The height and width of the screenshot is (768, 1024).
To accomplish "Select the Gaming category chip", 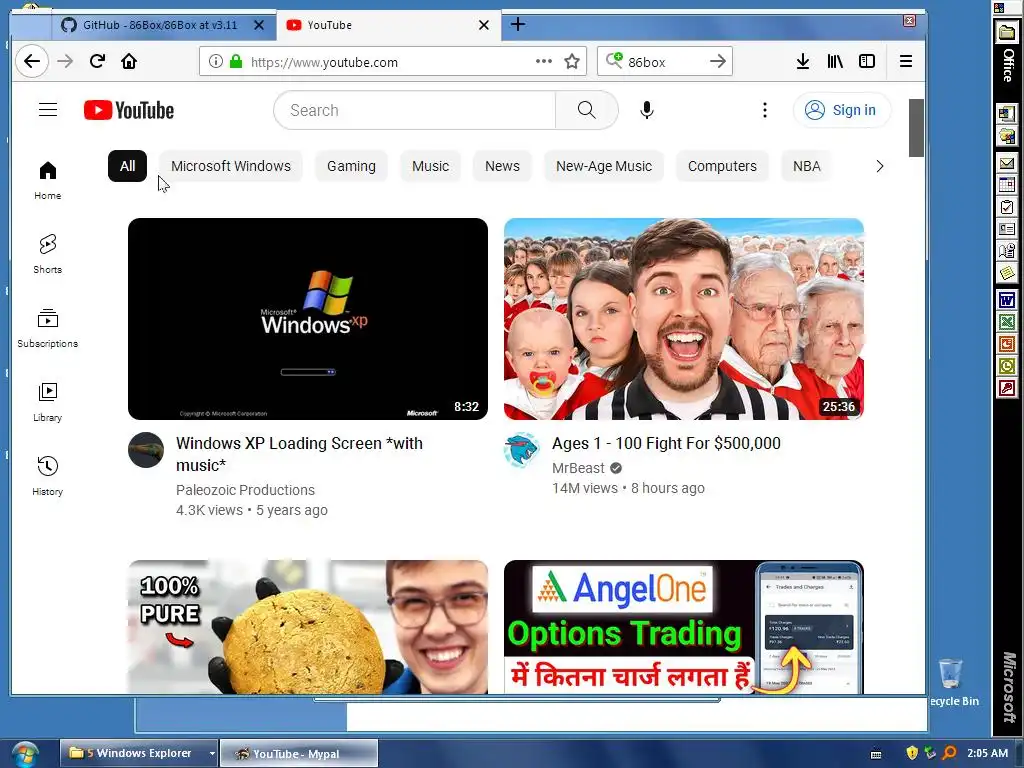I will (351, 166).
